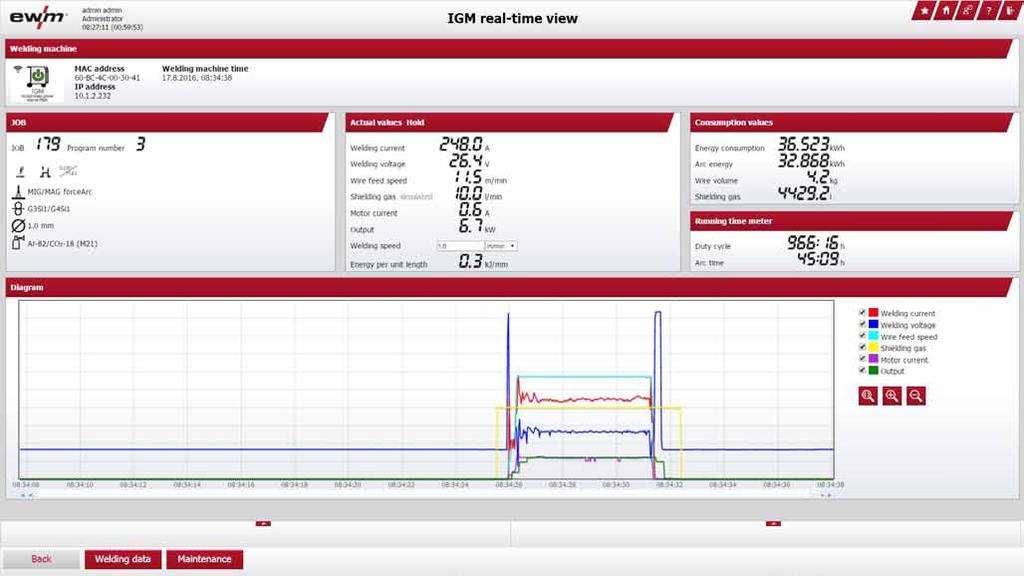Image resolution: width=1024 pixels, height=576 pixels.
Task: Click the favorites star icon
Action: click(x=924, y=10)
